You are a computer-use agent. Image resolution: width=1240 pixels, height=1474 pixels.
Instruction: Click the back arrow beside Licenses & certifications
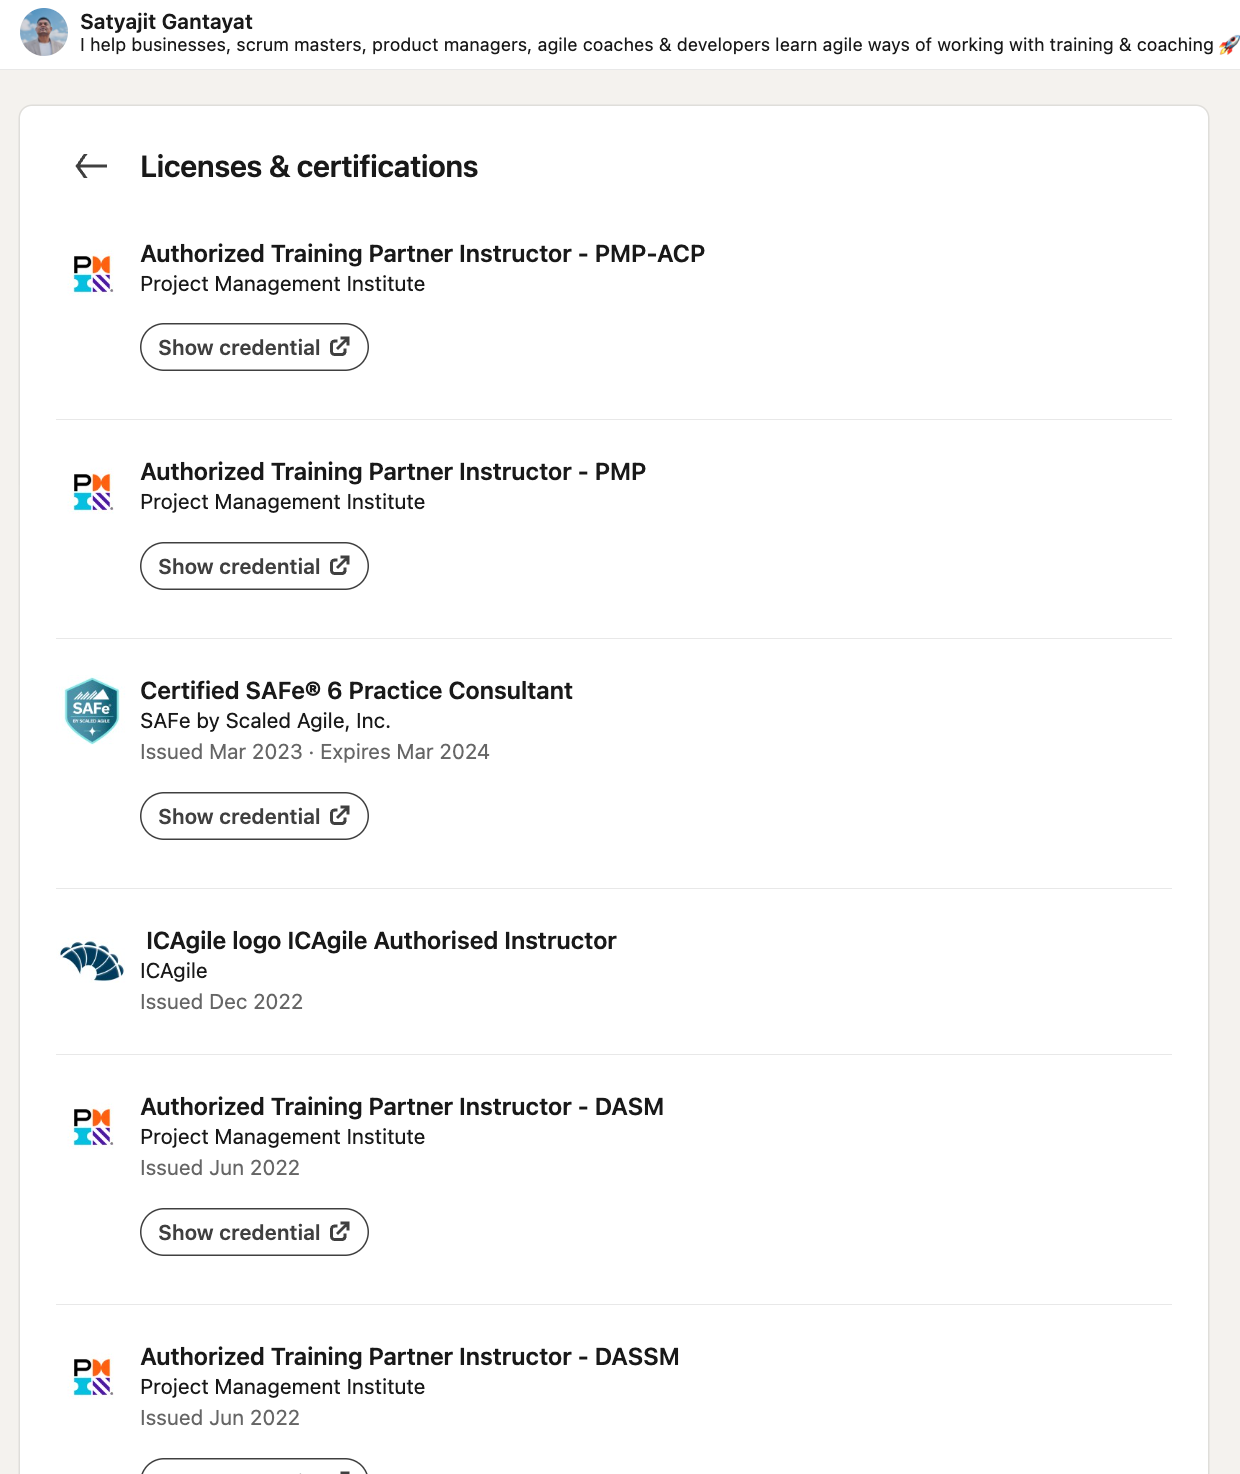point(91,166)
